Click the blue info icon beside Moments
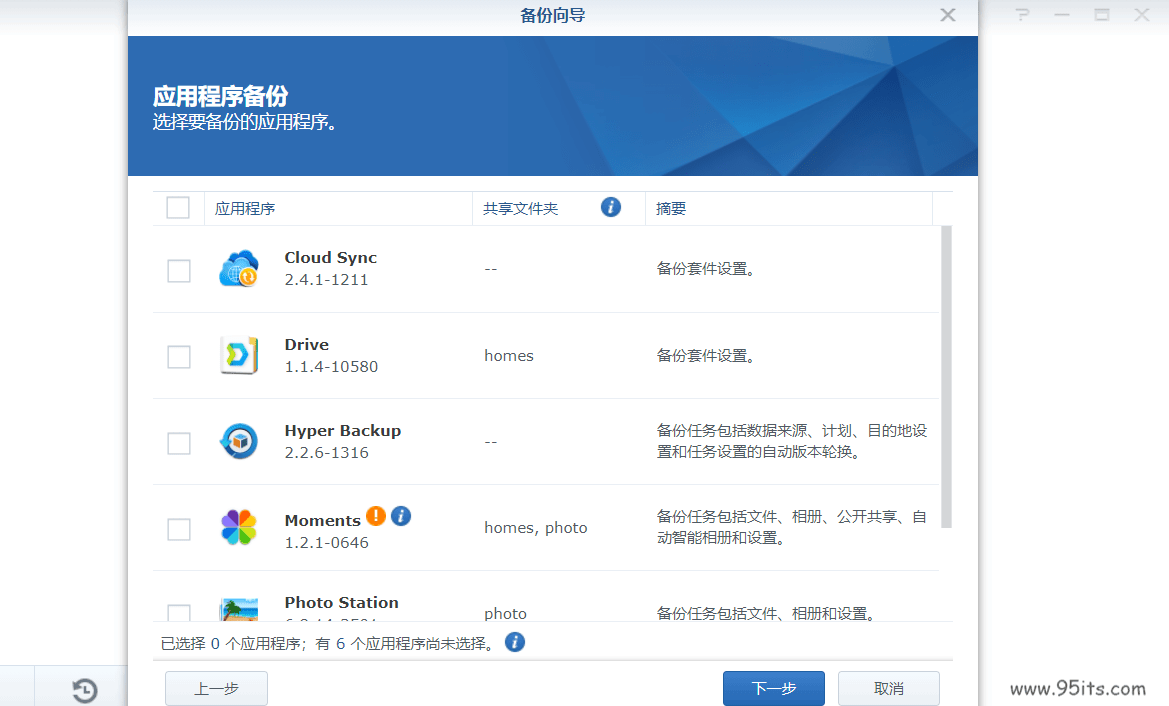The image size is (1169, 706). click(401, 516)
